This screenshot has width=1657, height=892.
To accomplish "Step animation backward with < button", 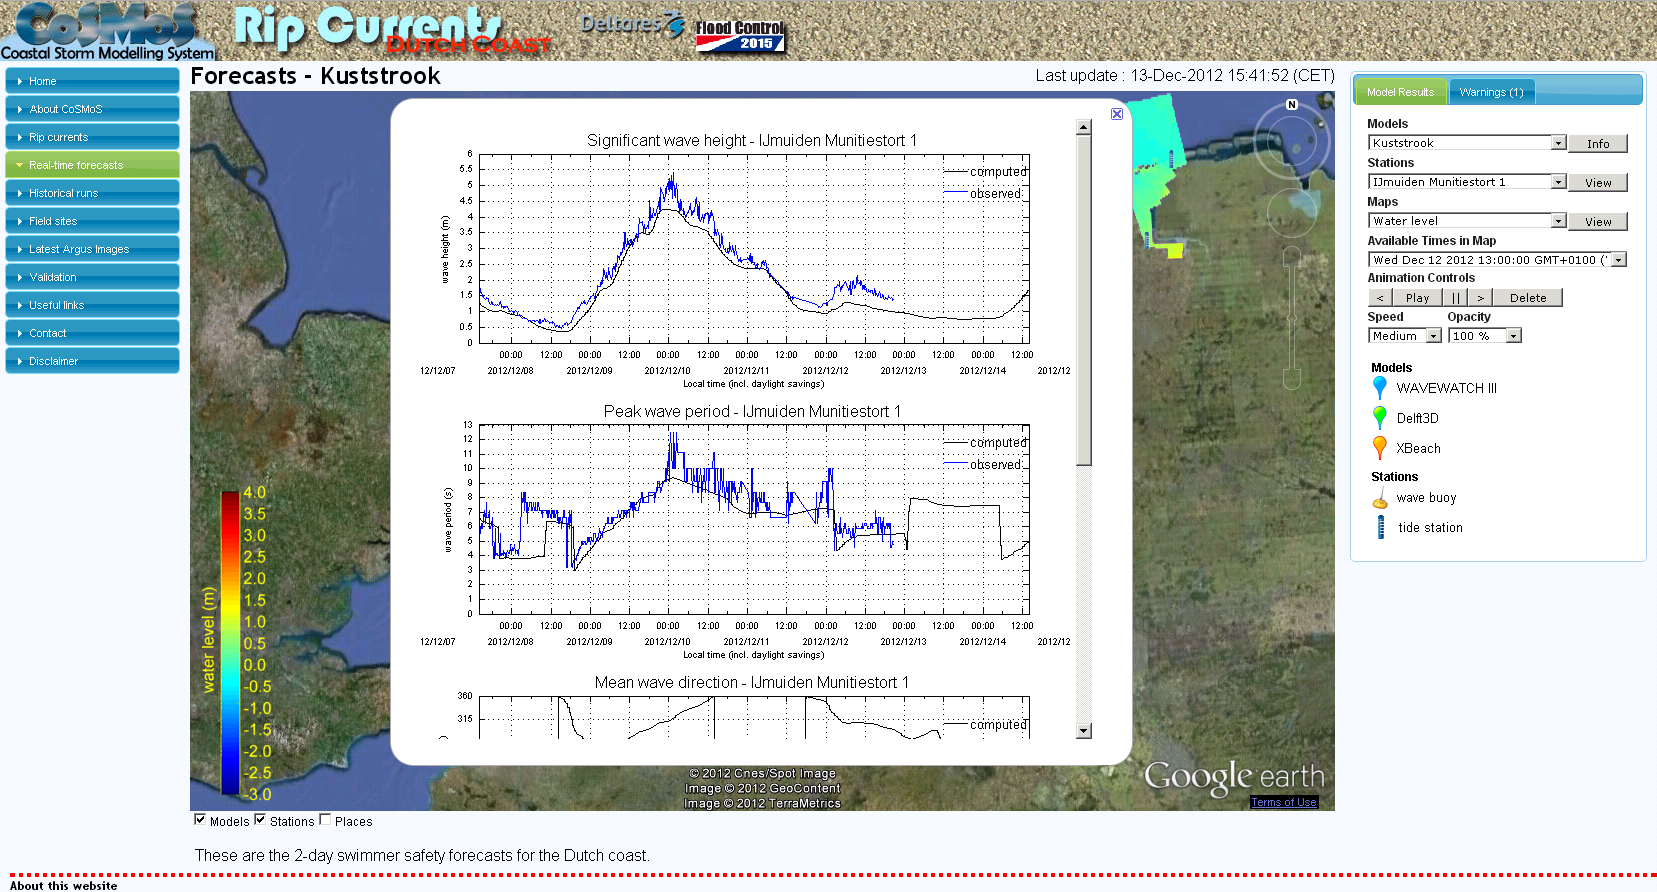I will point(1380,298).
